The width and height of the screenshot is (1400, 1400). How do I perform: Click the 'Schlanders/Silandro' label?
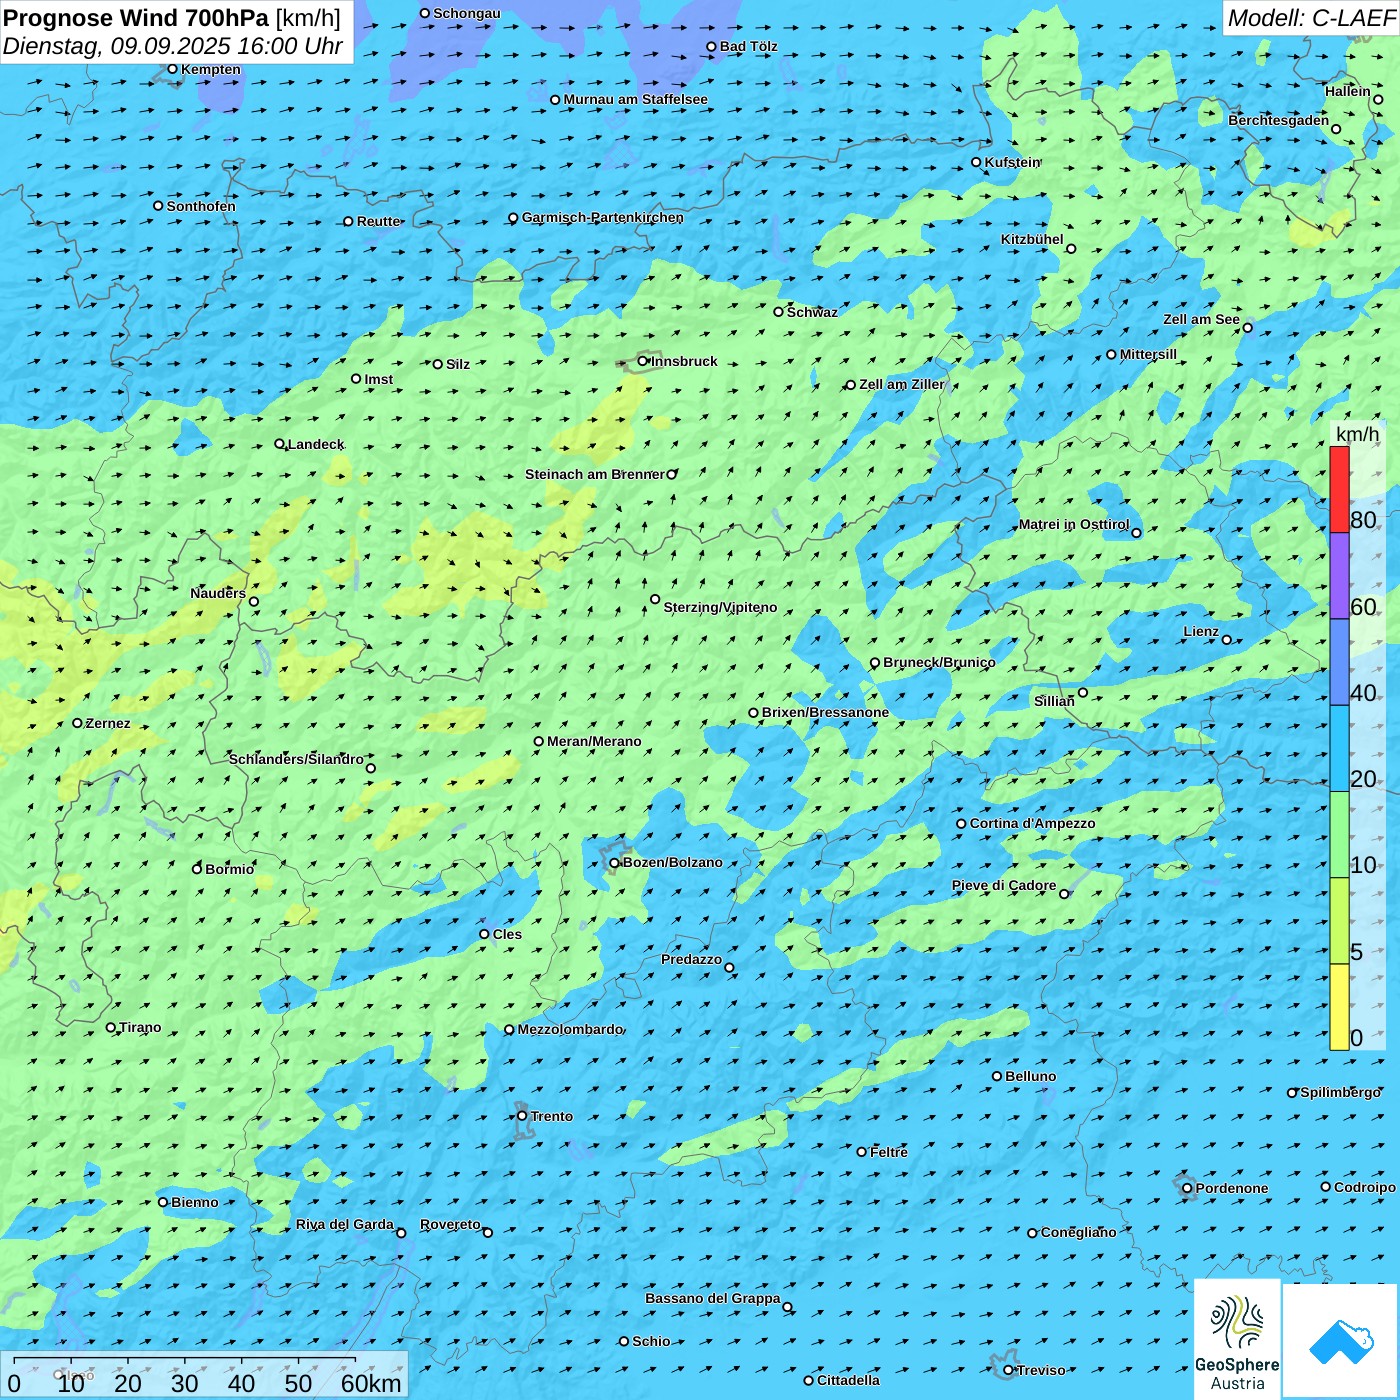296,759
